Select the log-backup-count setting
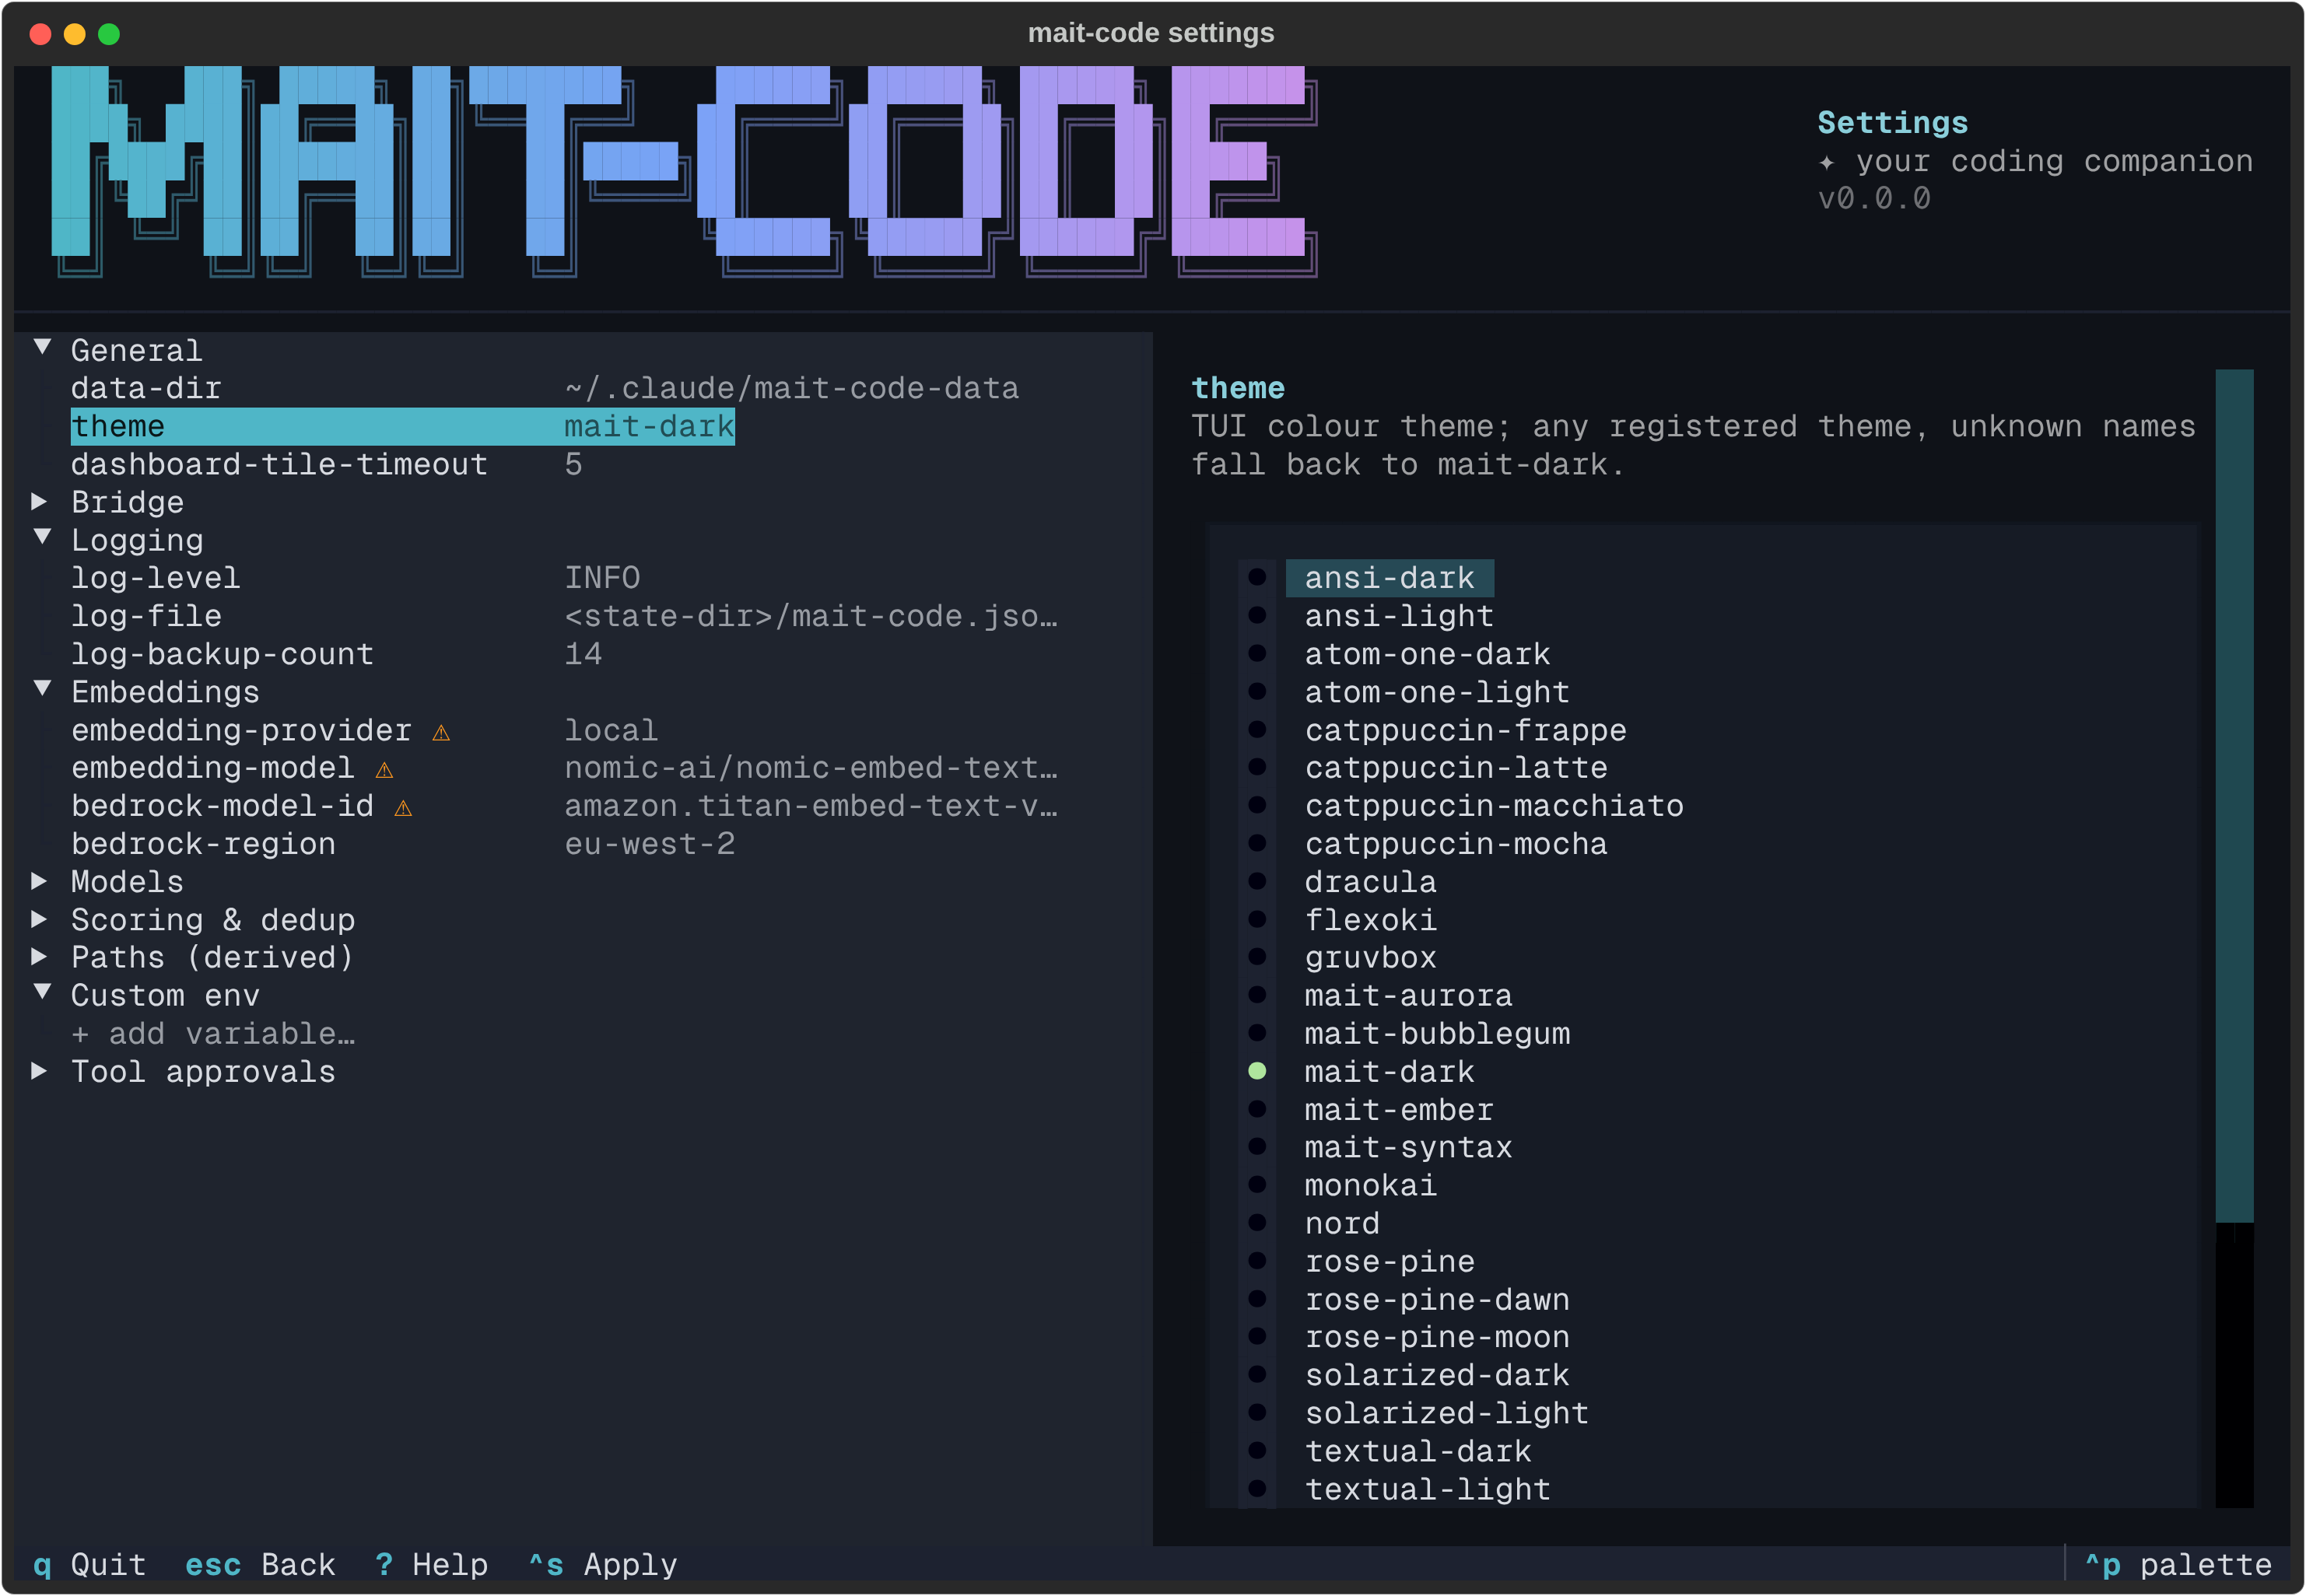2306x1596 pixels. 336,654
